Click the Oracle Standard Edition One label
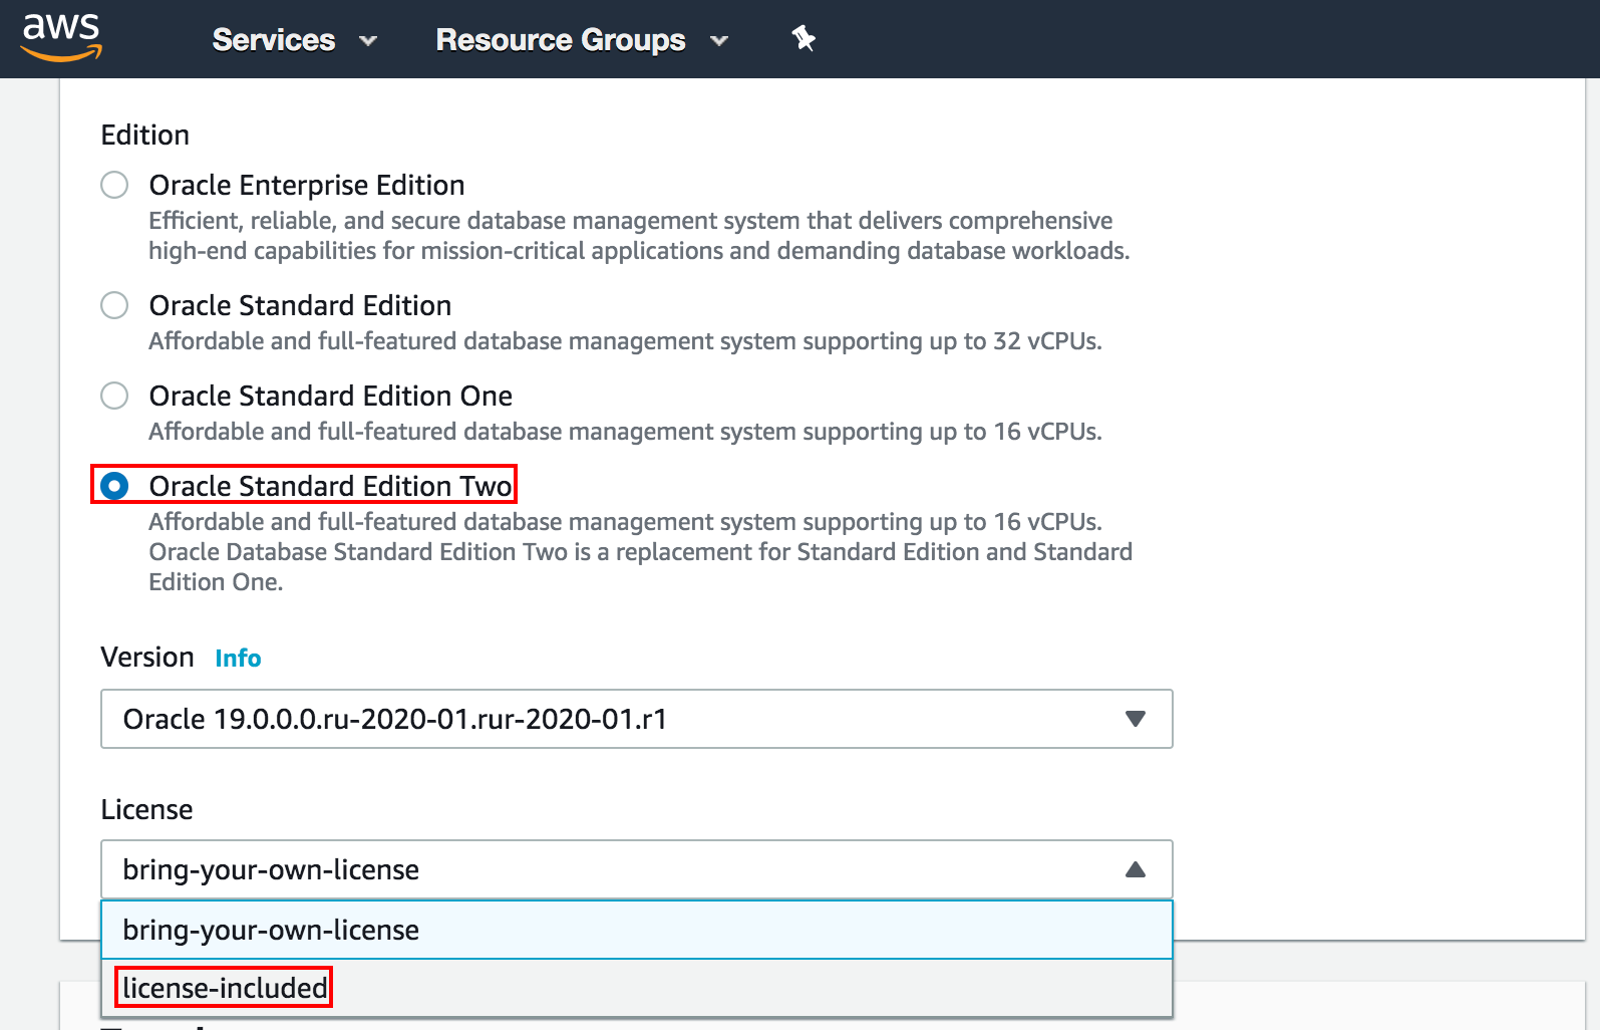 pyautogui.click(x=330, y=396)
